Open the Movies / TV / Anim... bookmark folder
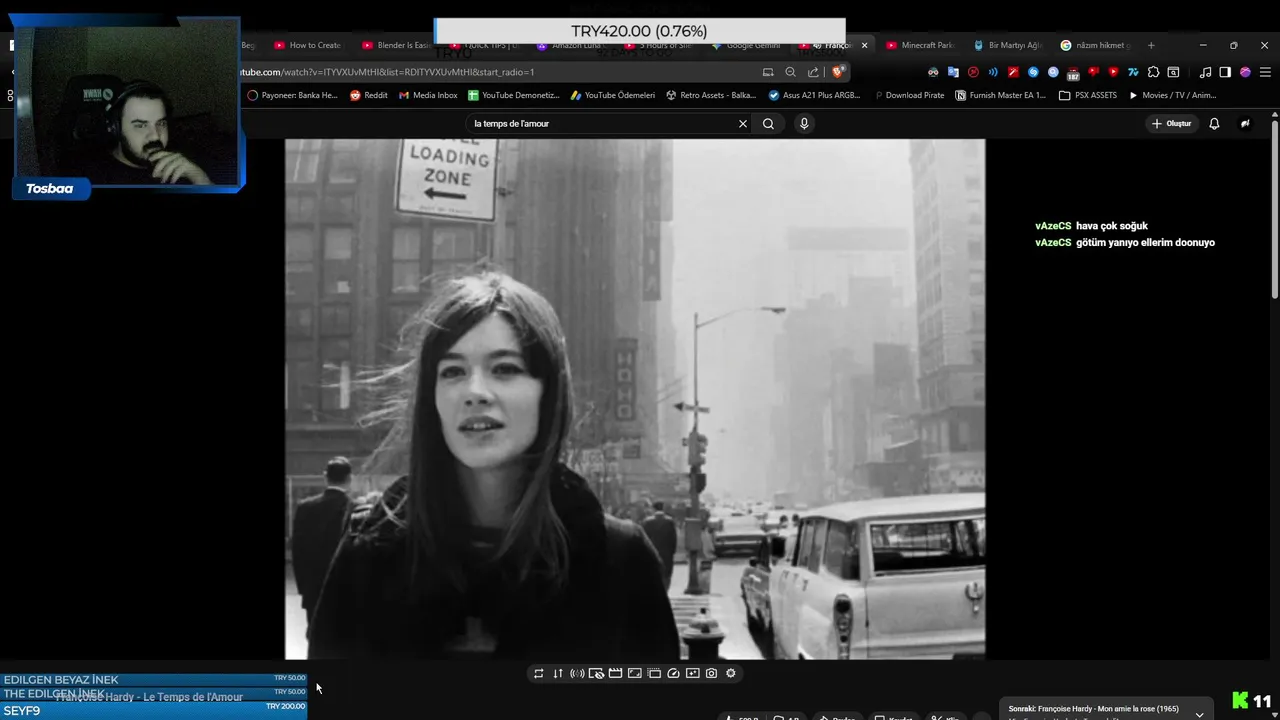 click(x=1173, y=95)
